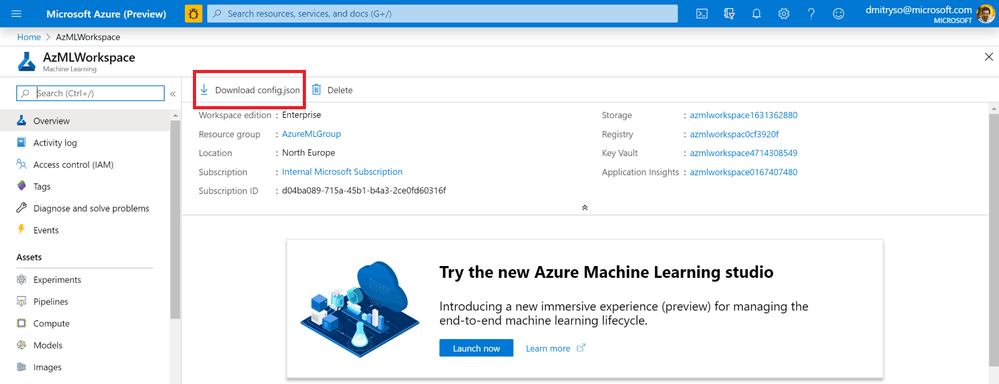Open the help question mark icon
The height and width of the screenshot is (384, 999).
(811, 13)
